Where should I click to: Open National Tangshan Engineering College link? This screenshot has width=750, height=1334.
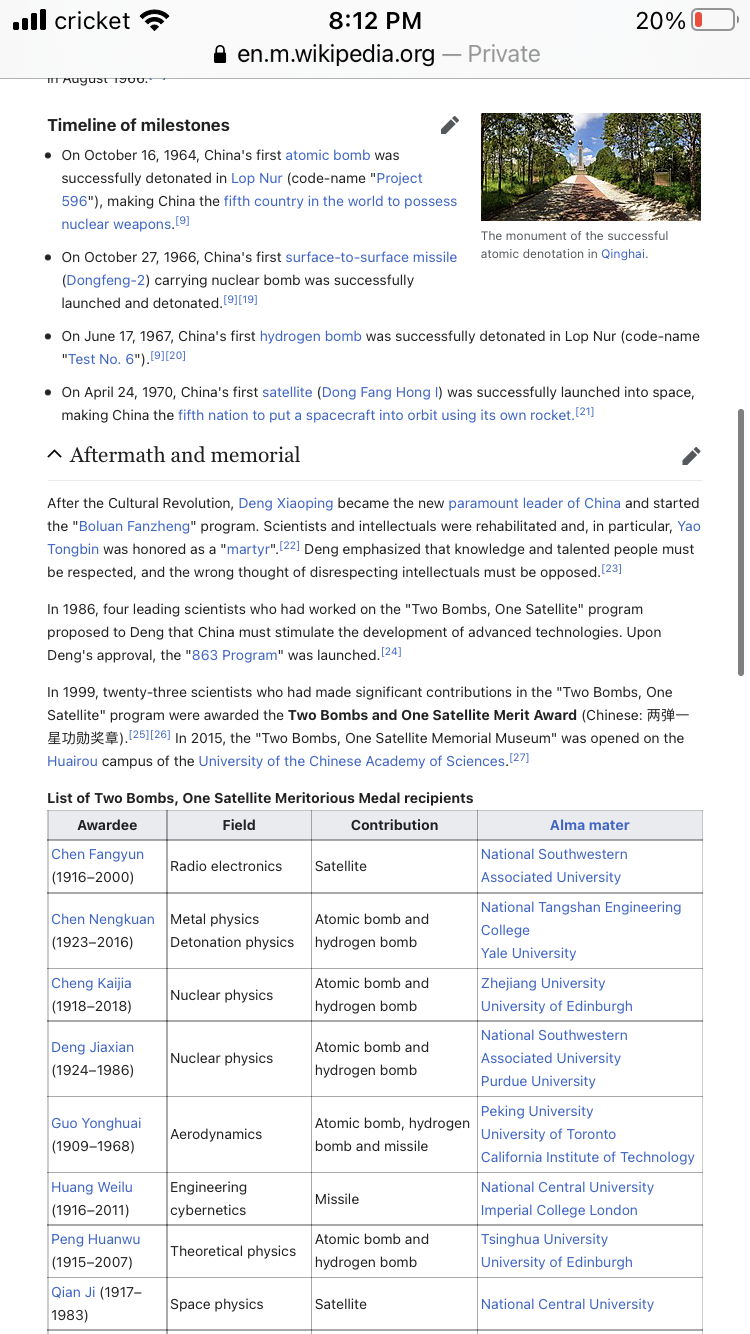[581, 918]
